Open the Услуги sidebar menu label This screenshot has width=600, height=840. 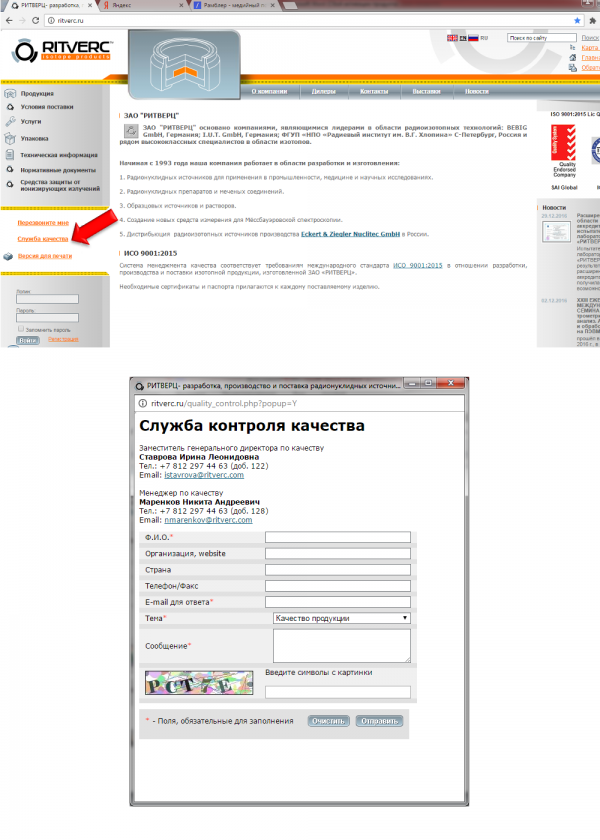click(x=31, y=122)
